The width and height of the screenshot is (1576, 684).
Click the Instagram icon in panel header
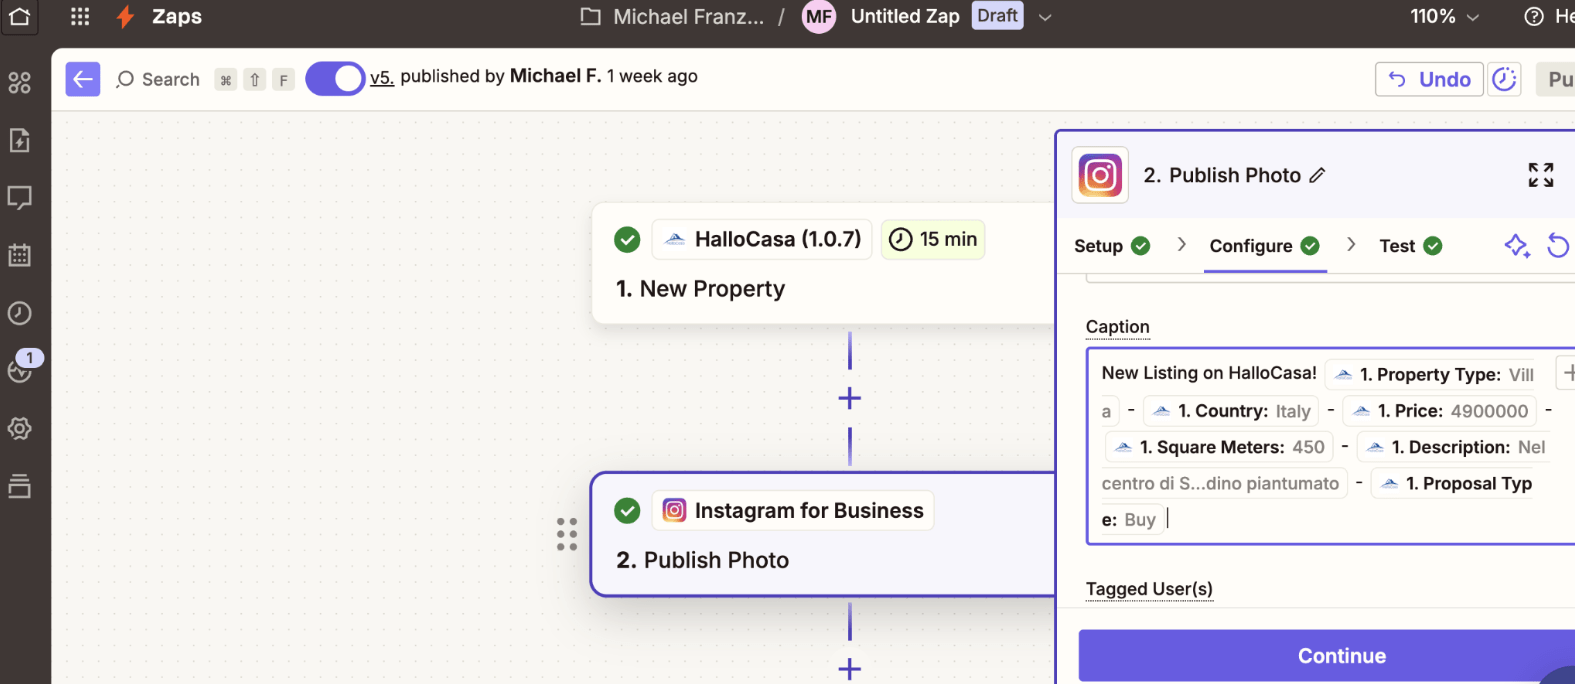click(x=1100, y=175)
